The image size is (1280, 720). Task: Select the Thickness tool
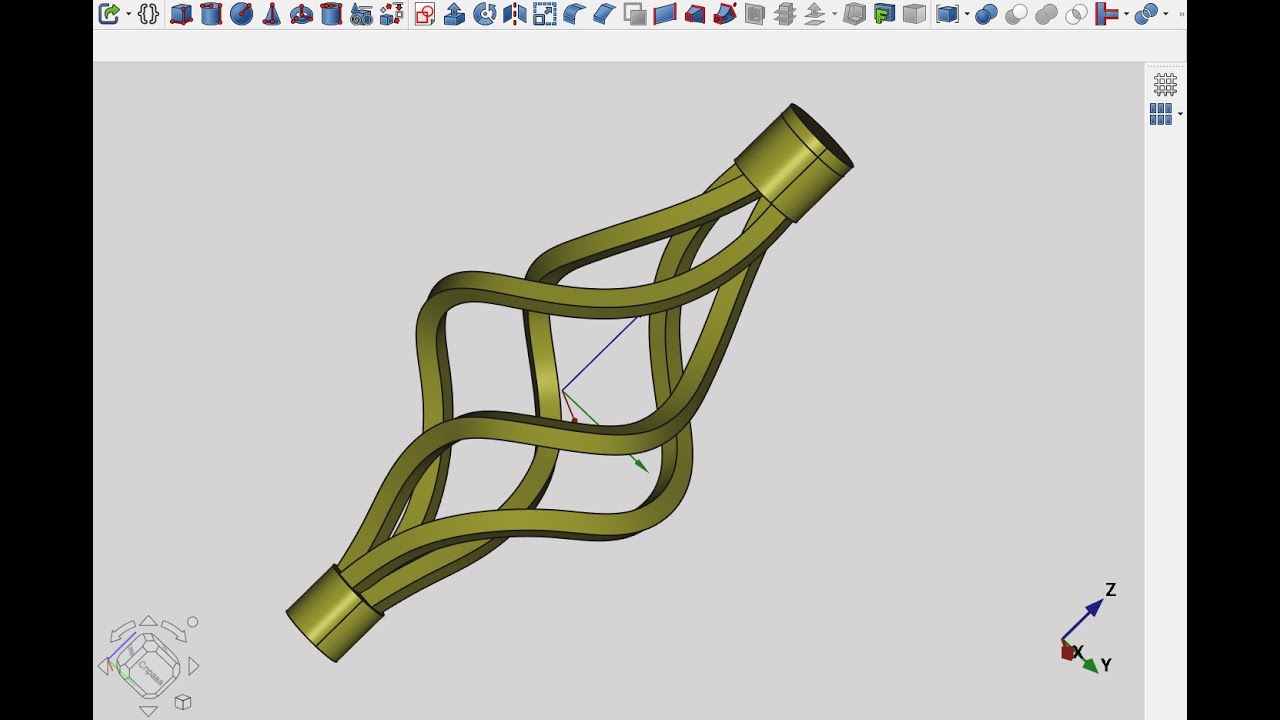[854, 14]
